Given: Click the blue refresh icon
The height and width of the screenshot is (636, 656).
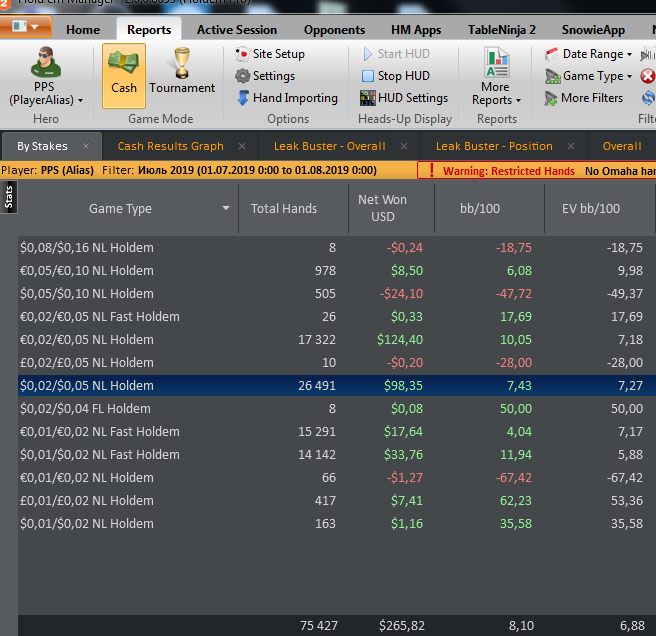Looking at the screenshot, I should [648, 98].
